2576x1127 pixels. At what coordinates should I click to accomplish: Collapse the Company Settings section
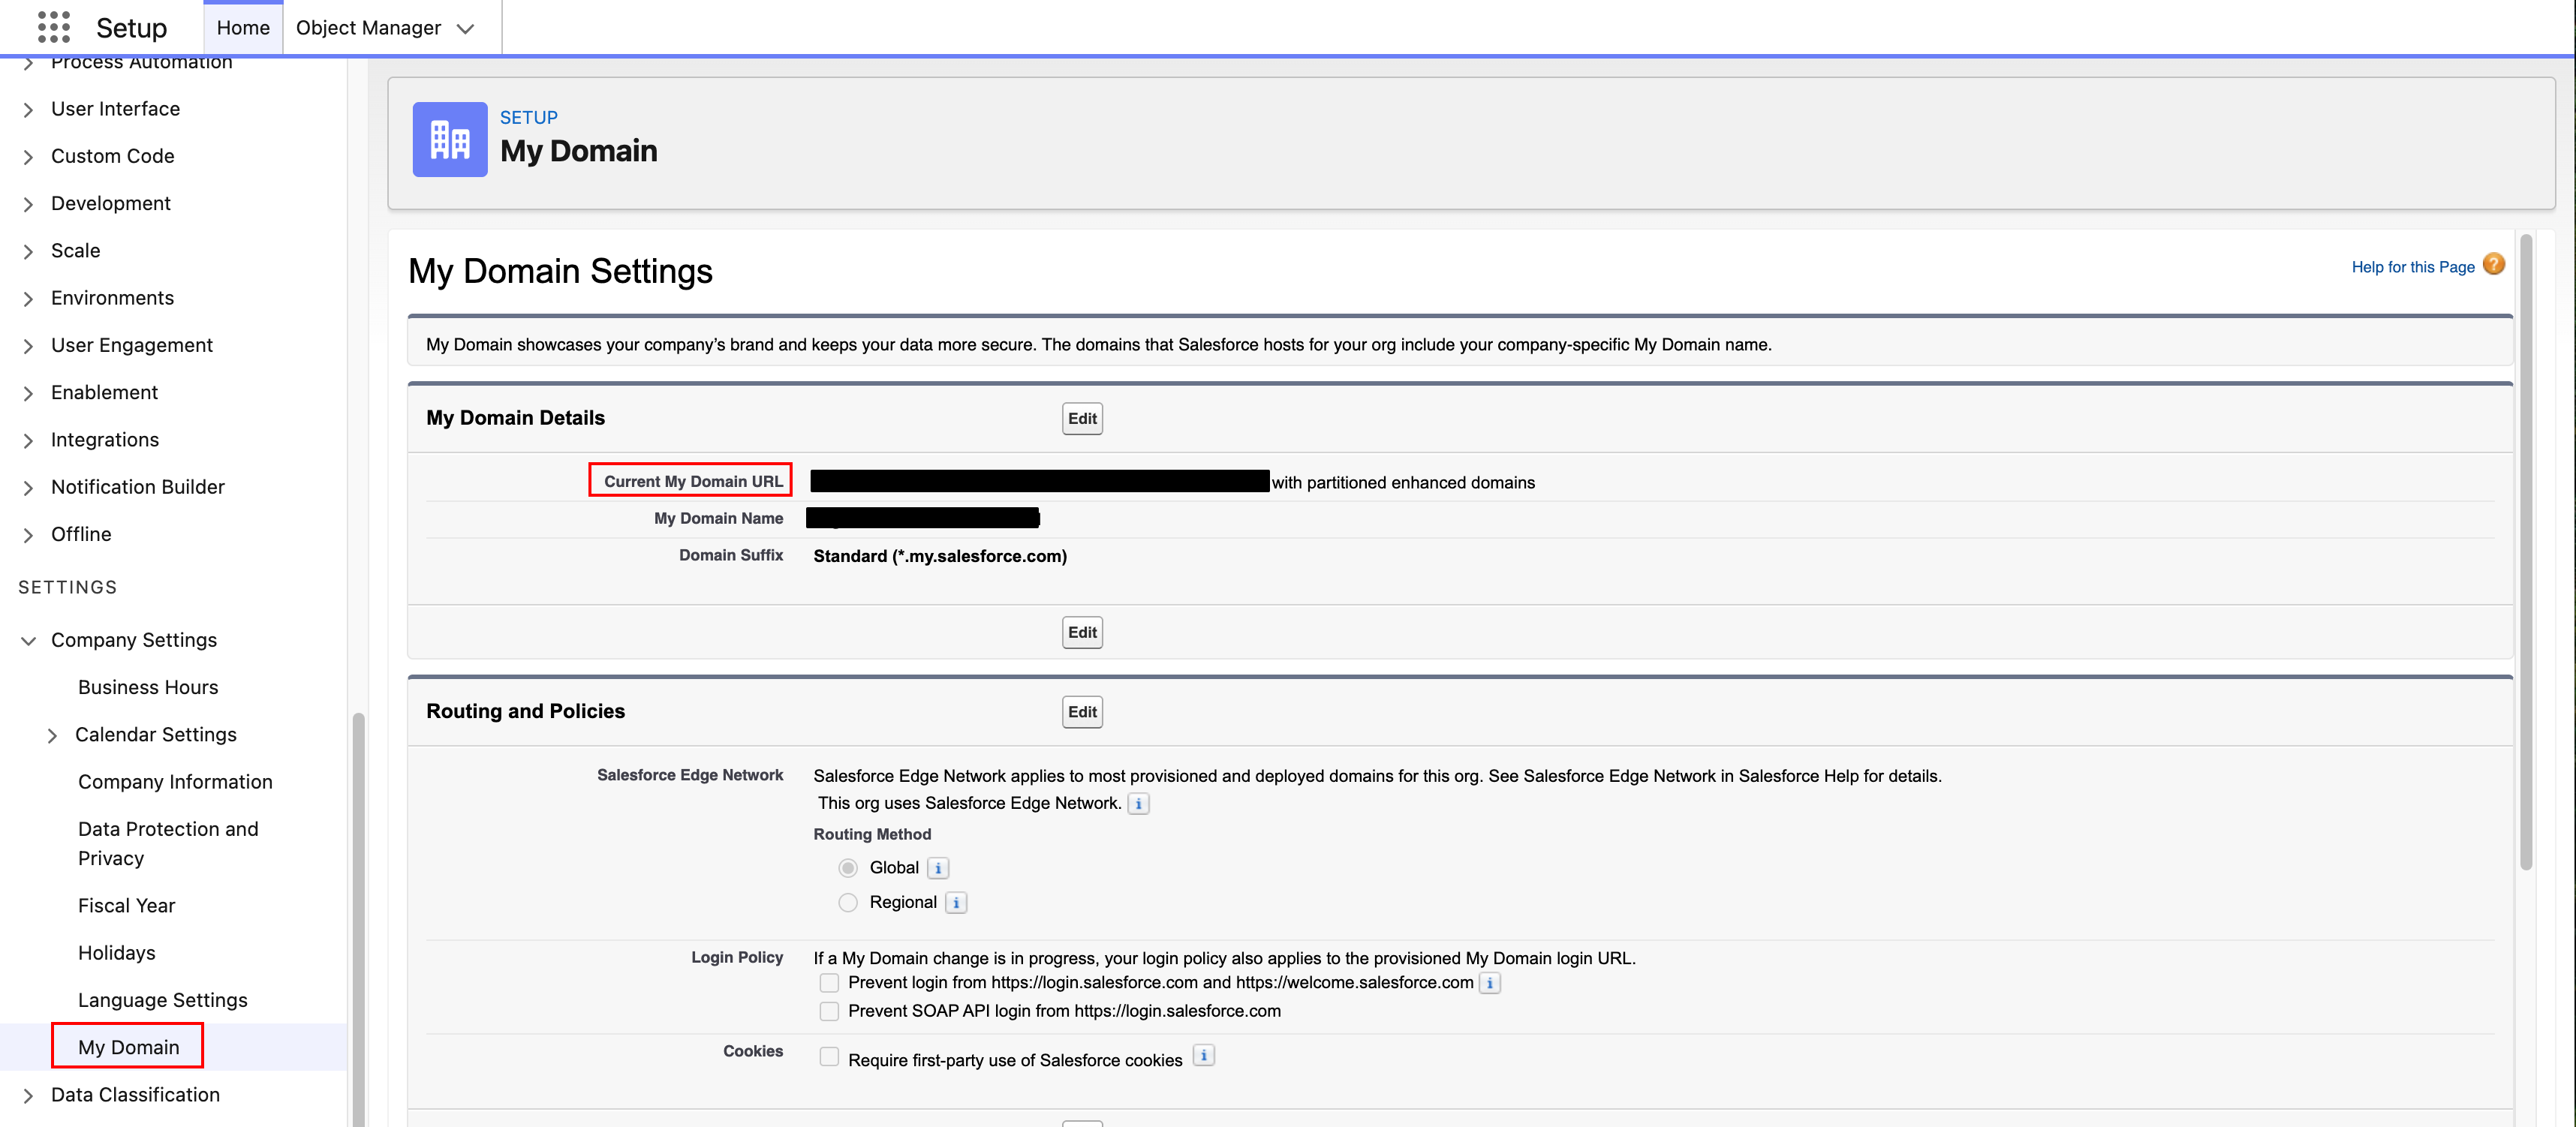pos(28,641)
